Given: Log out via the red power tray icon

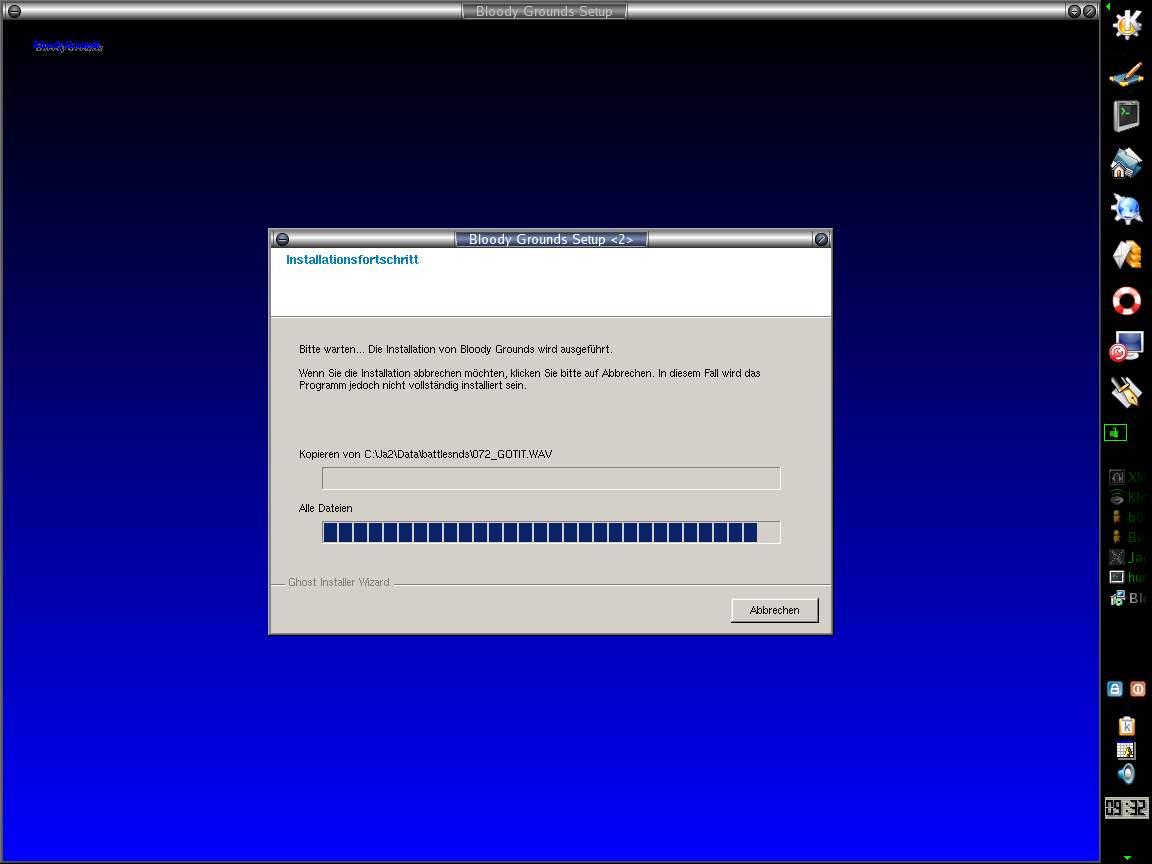Looking at the screenshot, I should [x=1138, y=689].
